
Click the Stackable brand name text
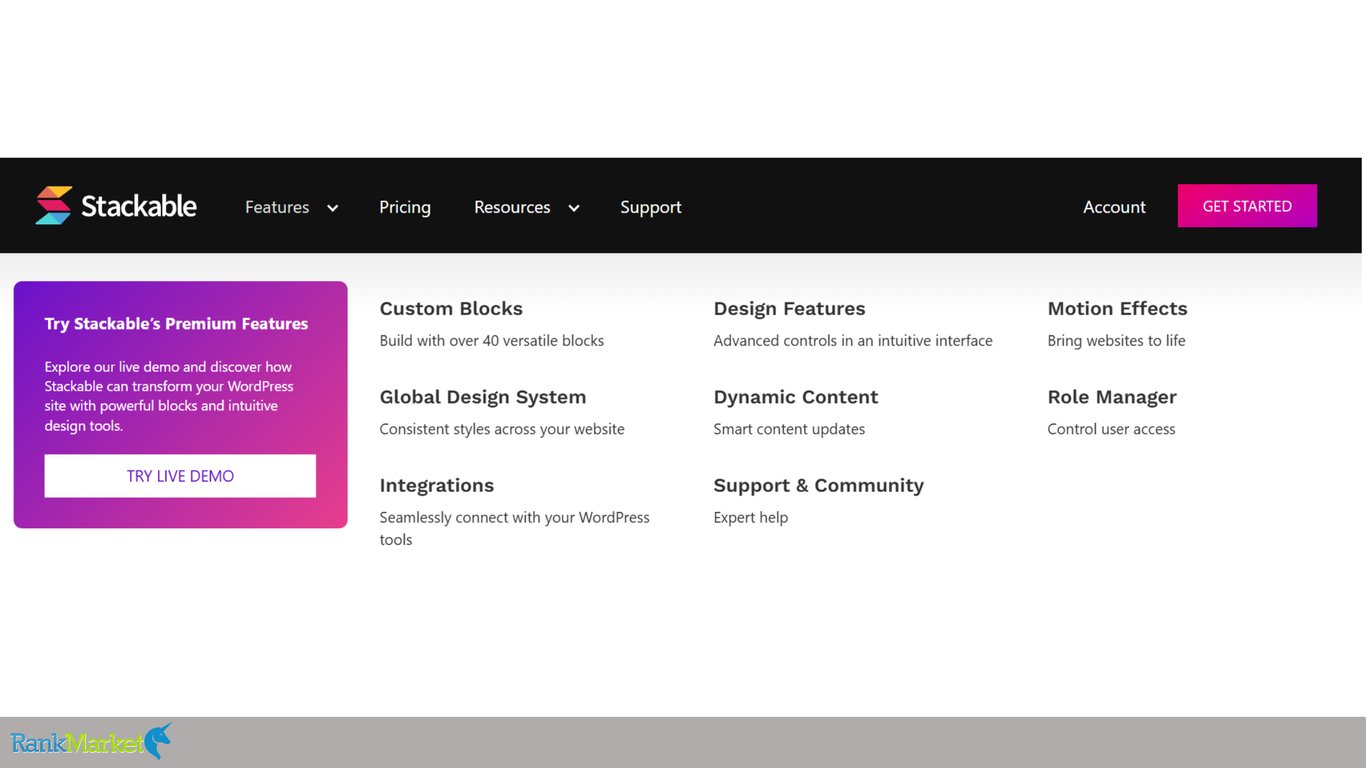click(x=139, y=206)
